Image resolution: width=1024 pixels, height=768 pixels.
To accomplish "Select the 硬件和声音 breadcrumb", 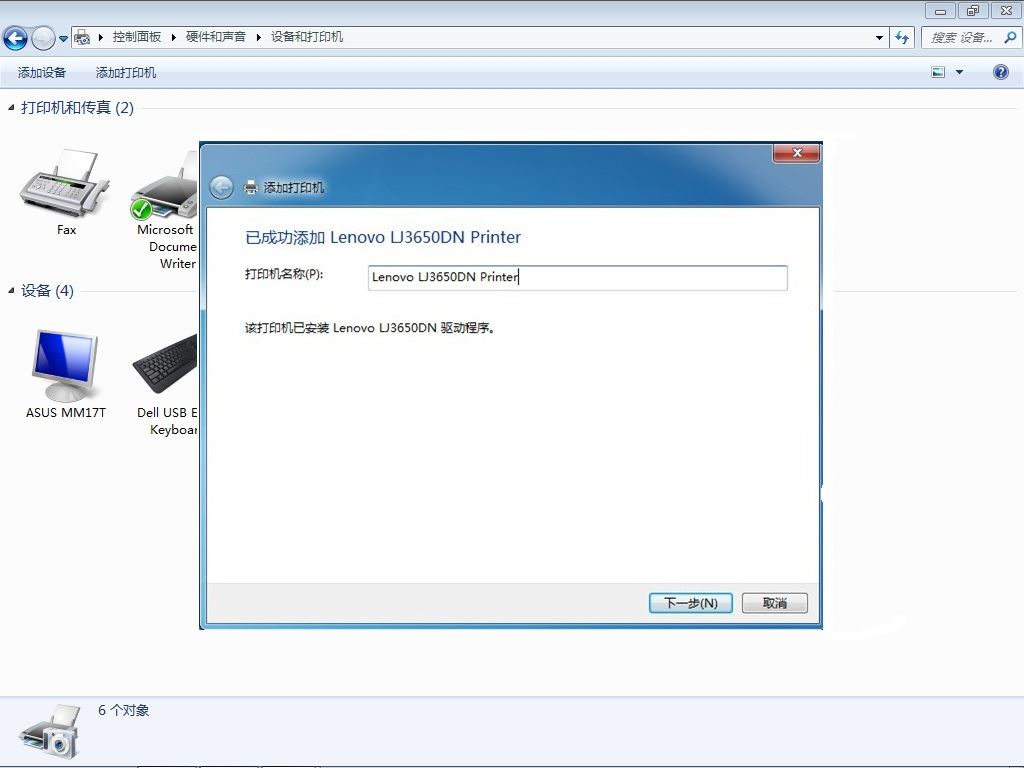I will coord(216,37).
